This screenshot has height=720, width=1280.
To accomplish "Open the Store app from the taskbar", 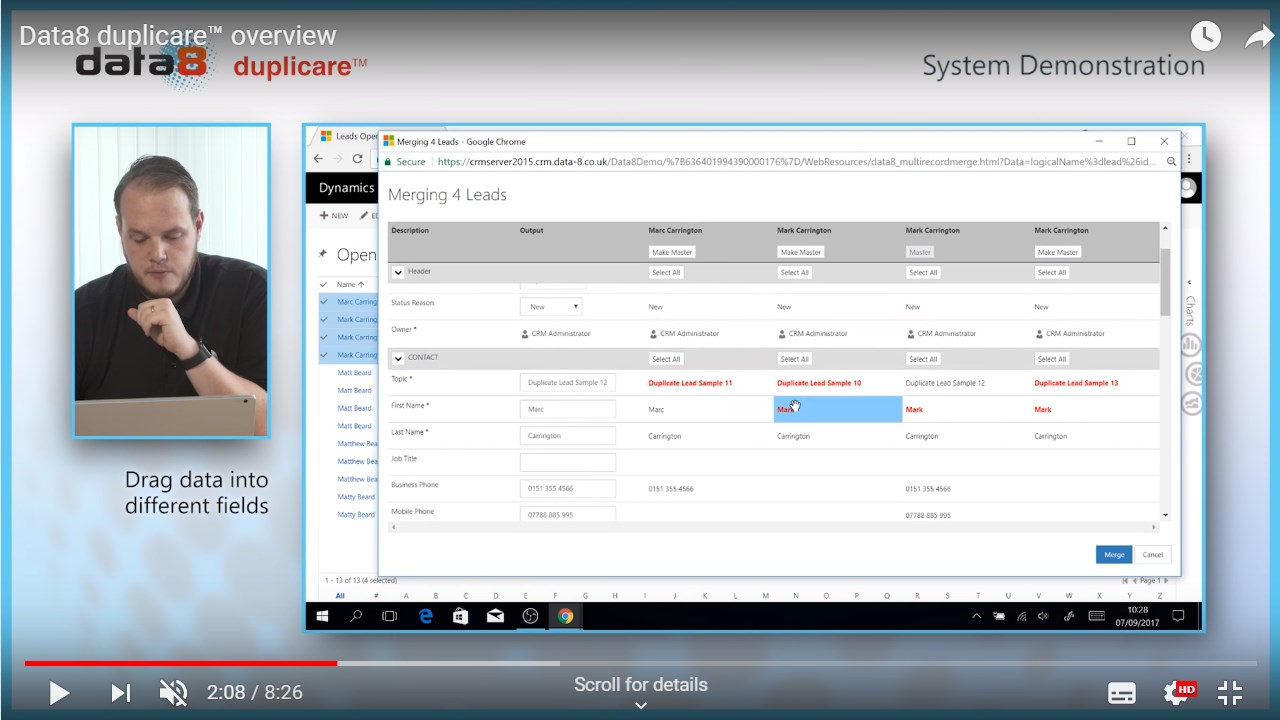I will point(460,616).
